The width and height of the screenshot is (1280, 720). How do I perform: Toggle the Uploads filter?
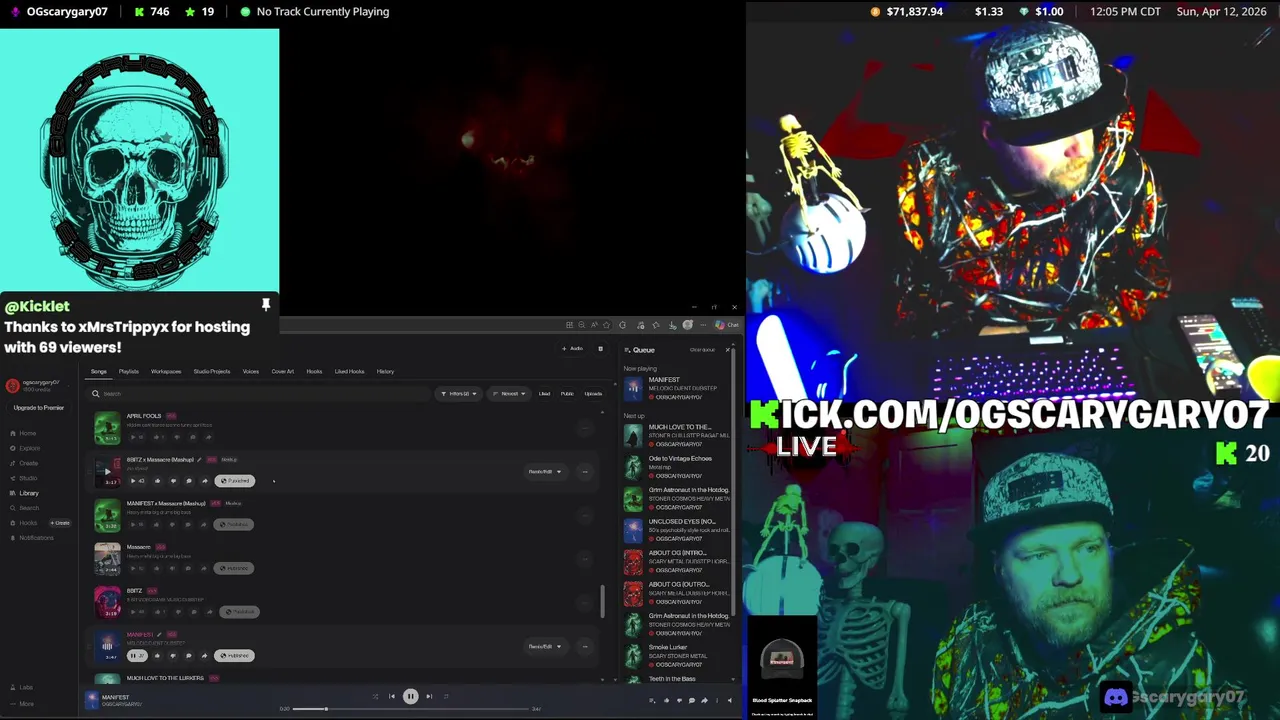(593, 394)
